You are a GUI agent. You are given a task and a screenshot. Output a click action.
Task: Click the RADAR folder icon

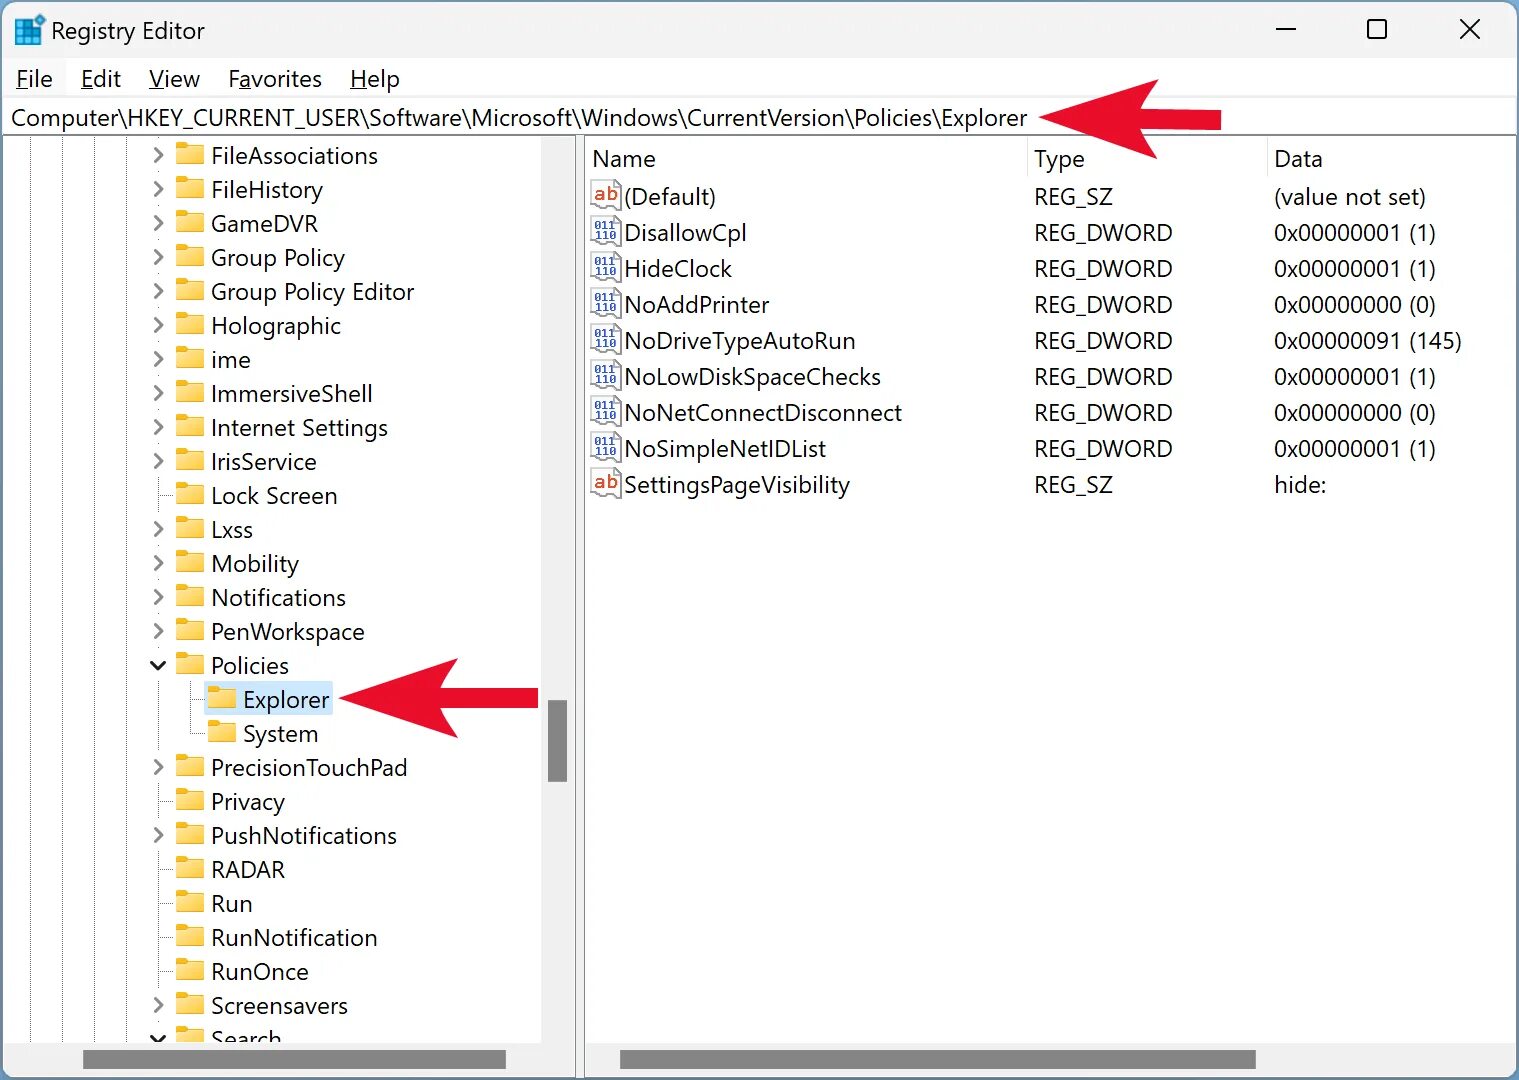point(189,868)
